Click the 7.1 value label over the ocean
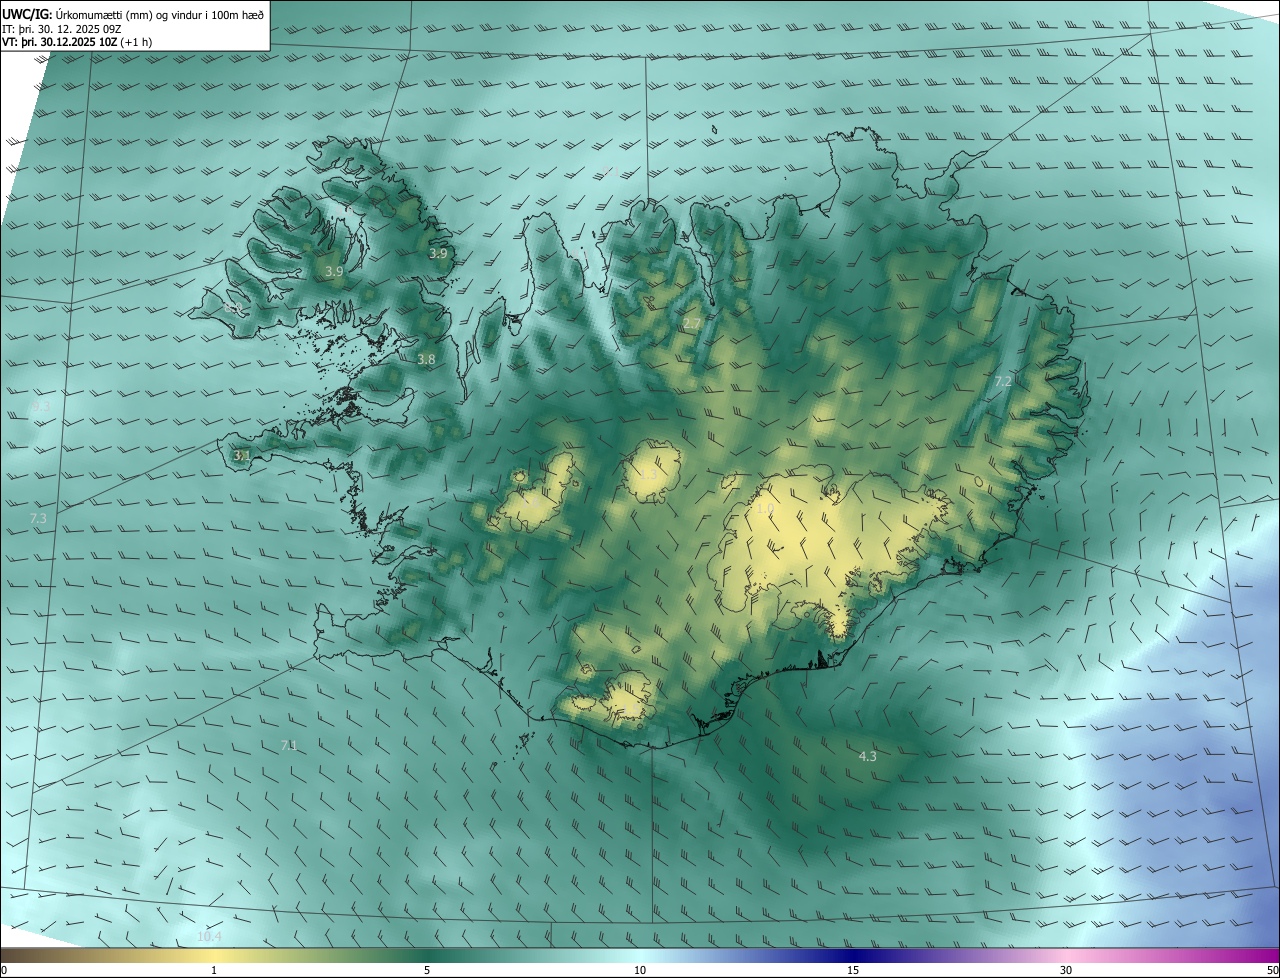 [289, 745]
